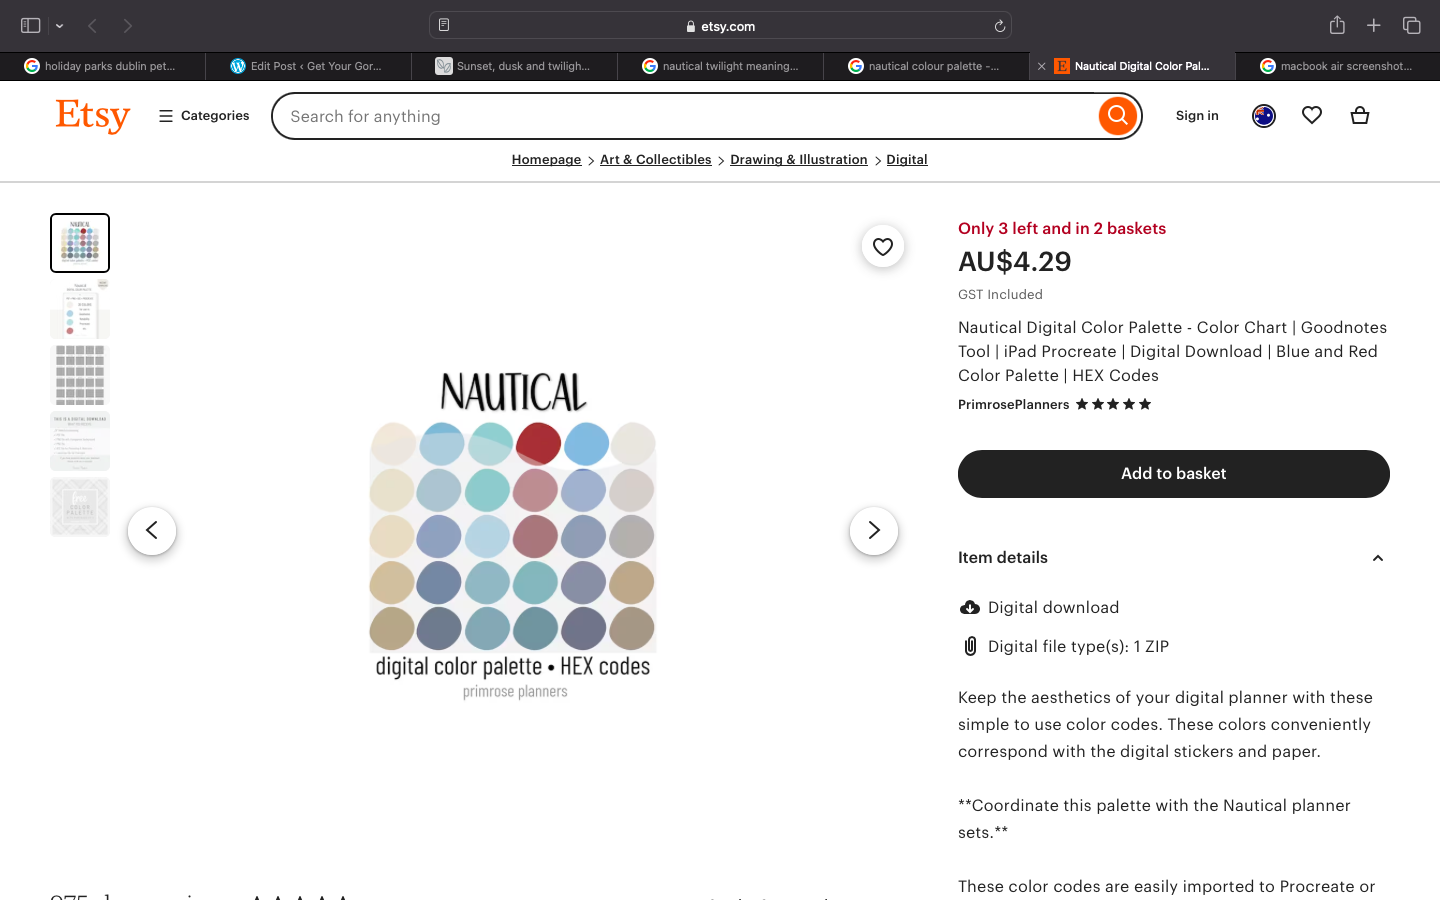1440x900 pixels.
Task: Click the Add to basket button
Action: point(1173,474)
